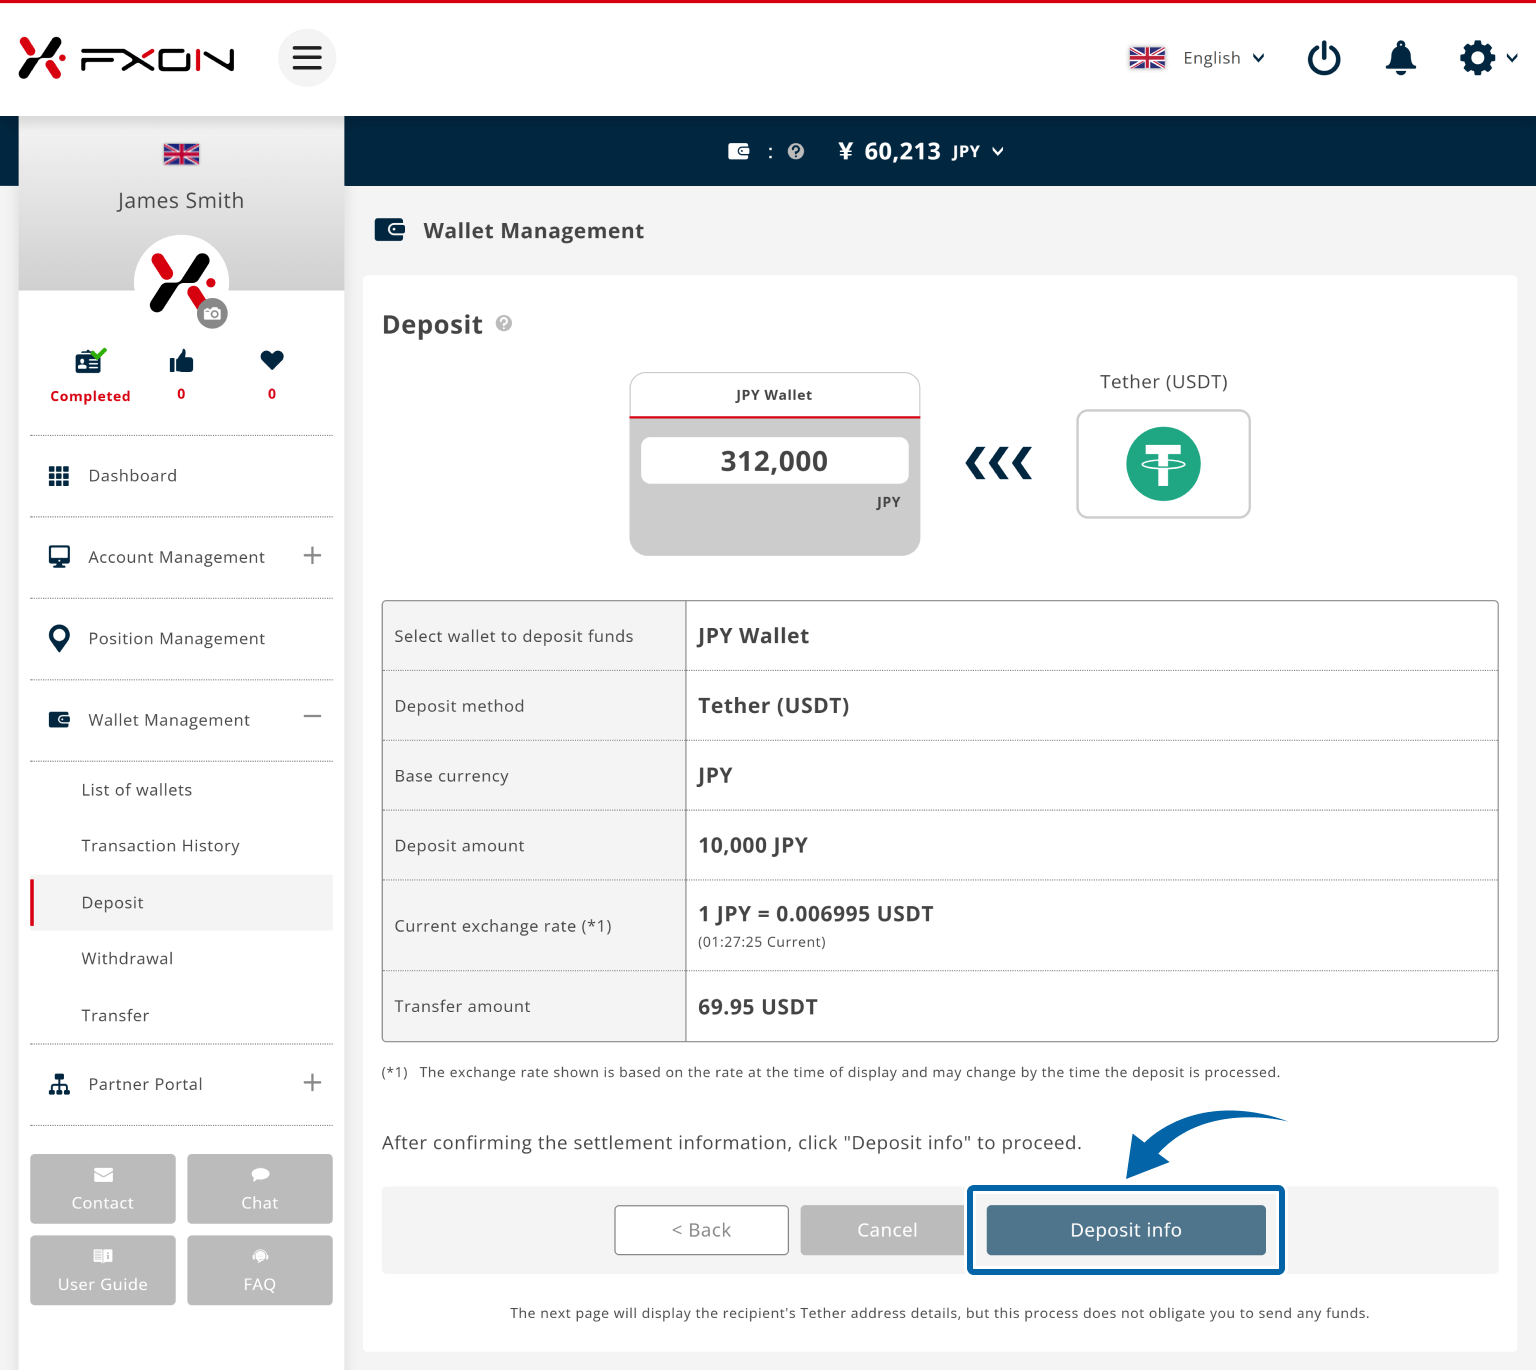Click the camera icon on avatar

click(212, 313)
